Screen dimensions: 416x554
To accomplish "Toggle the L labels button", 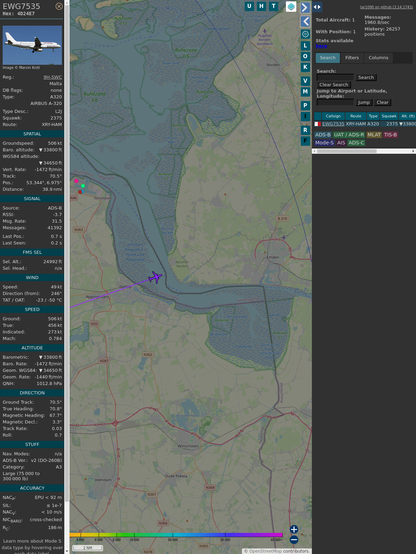I will click(x=305, y=46).
